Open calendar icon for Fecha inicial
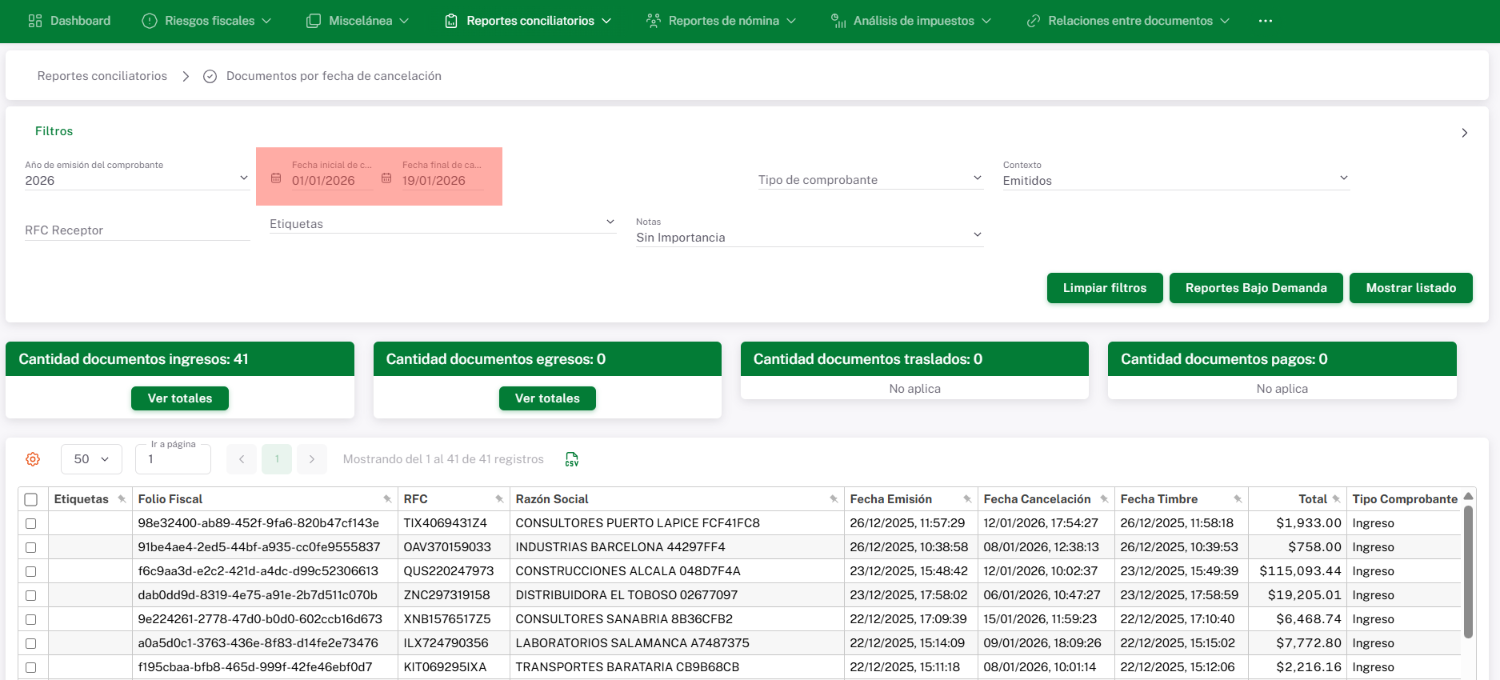Viewport: 1500px width, 680px height. (x=276, y=180)
